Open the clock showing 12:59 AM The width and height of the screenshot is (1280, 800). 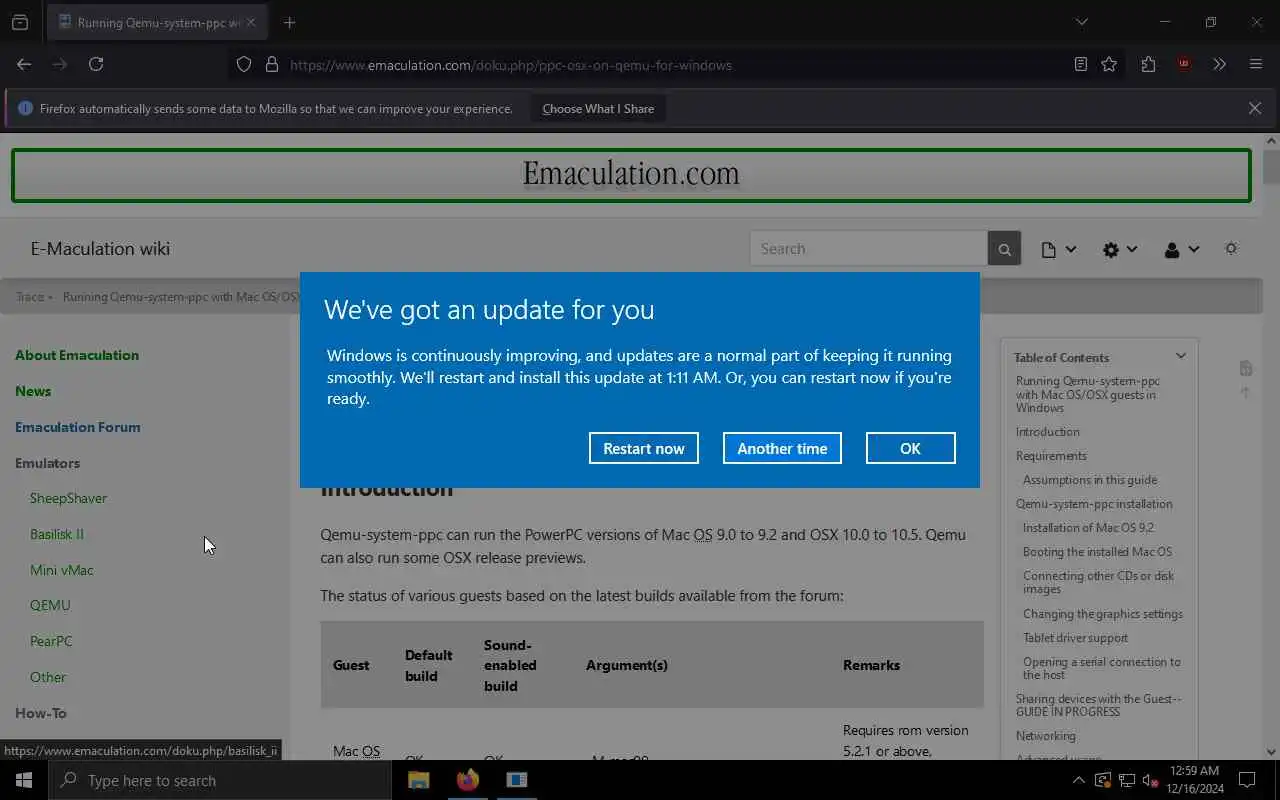pyautogui.click(x=1194, y=780)
